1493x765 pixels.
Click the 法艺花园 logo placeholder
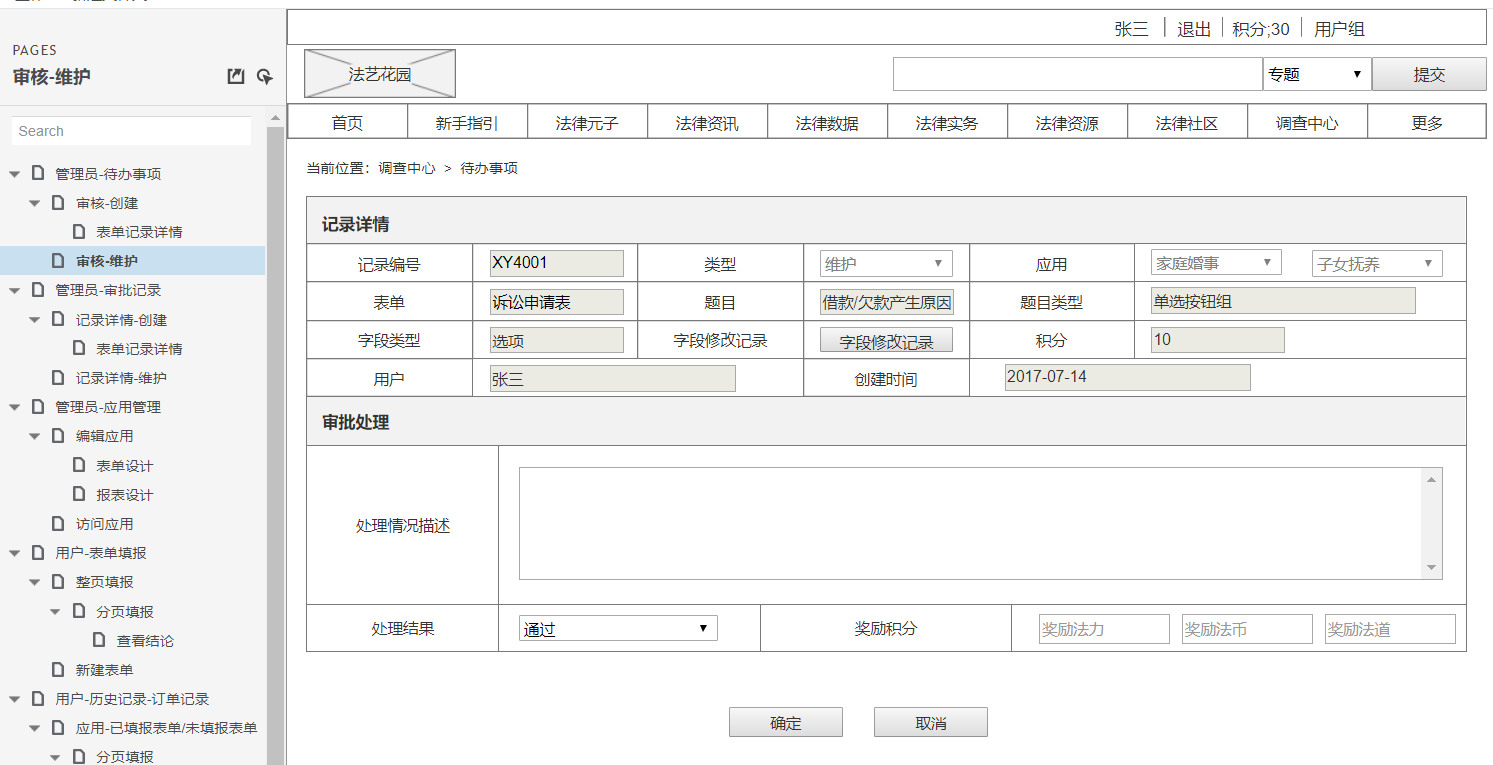380,74
